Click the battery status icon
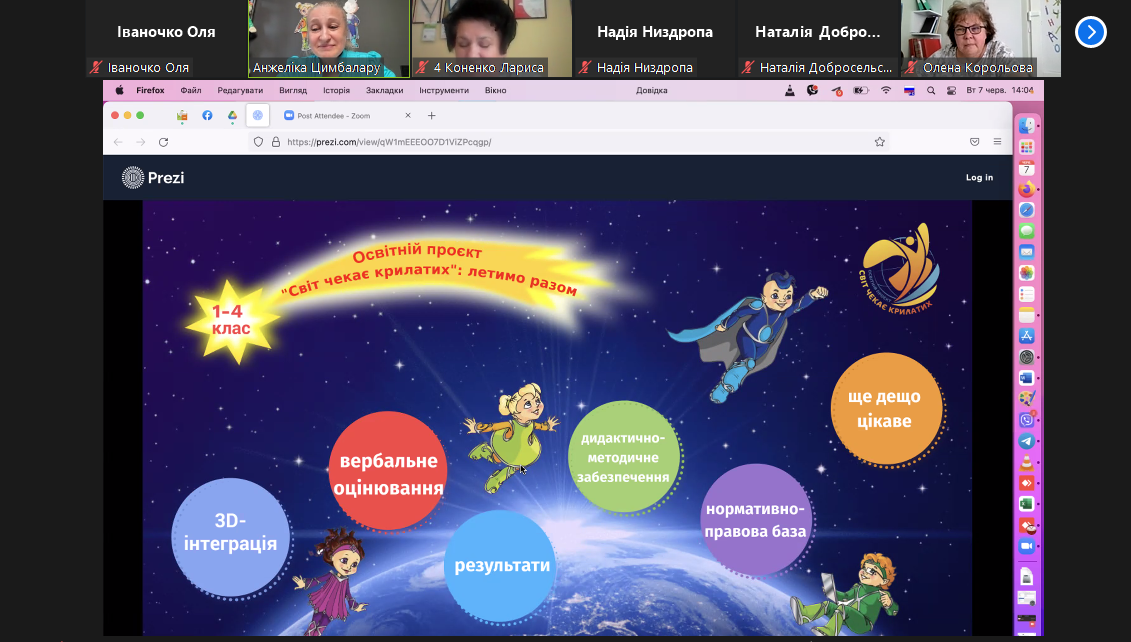The width and height of the screenshot is (1131, 642). 861,90
